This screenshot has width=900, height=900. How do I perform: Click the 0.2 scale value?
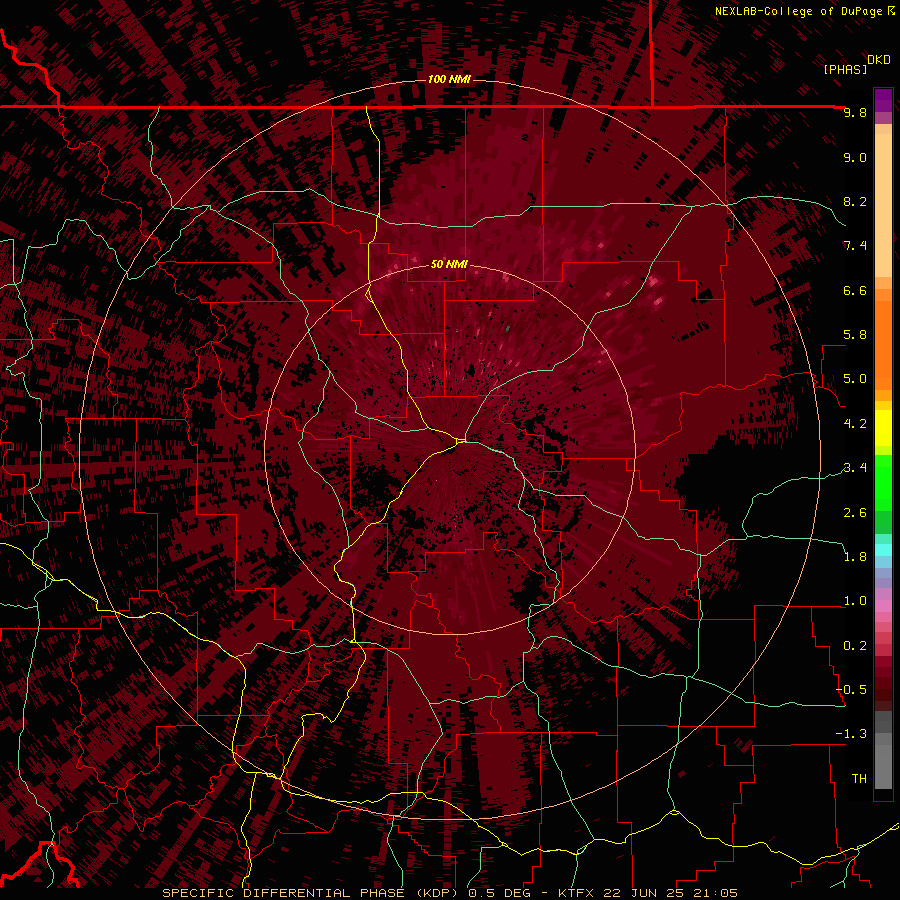pos(855,646)
